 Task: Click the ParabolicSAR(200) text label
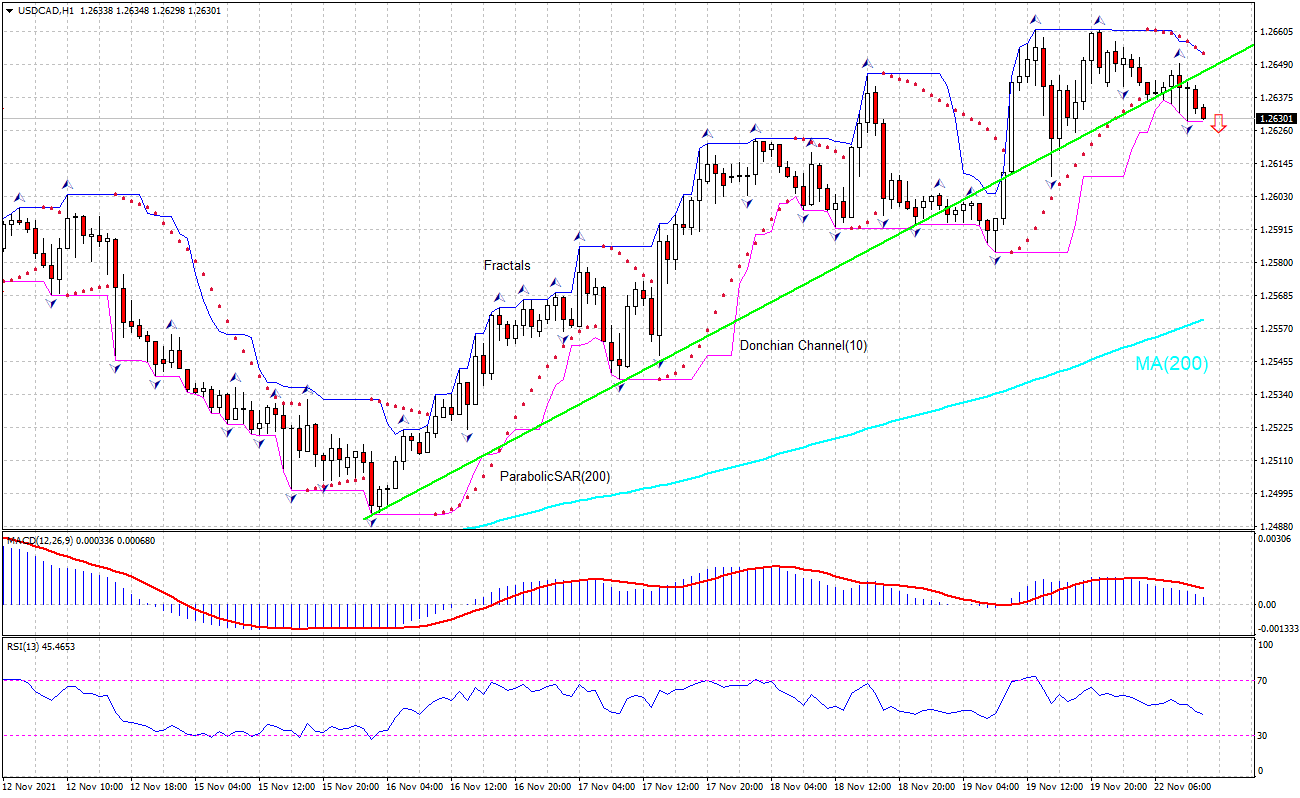[555, 476]
